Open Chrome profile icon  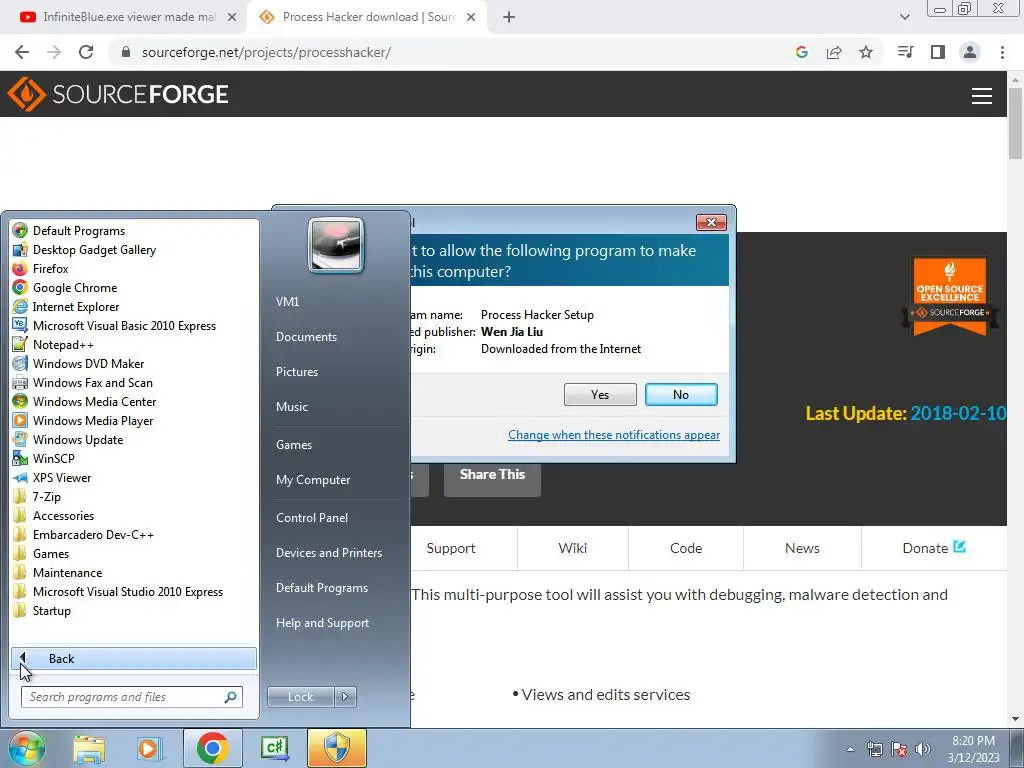[x=970, y=52]
